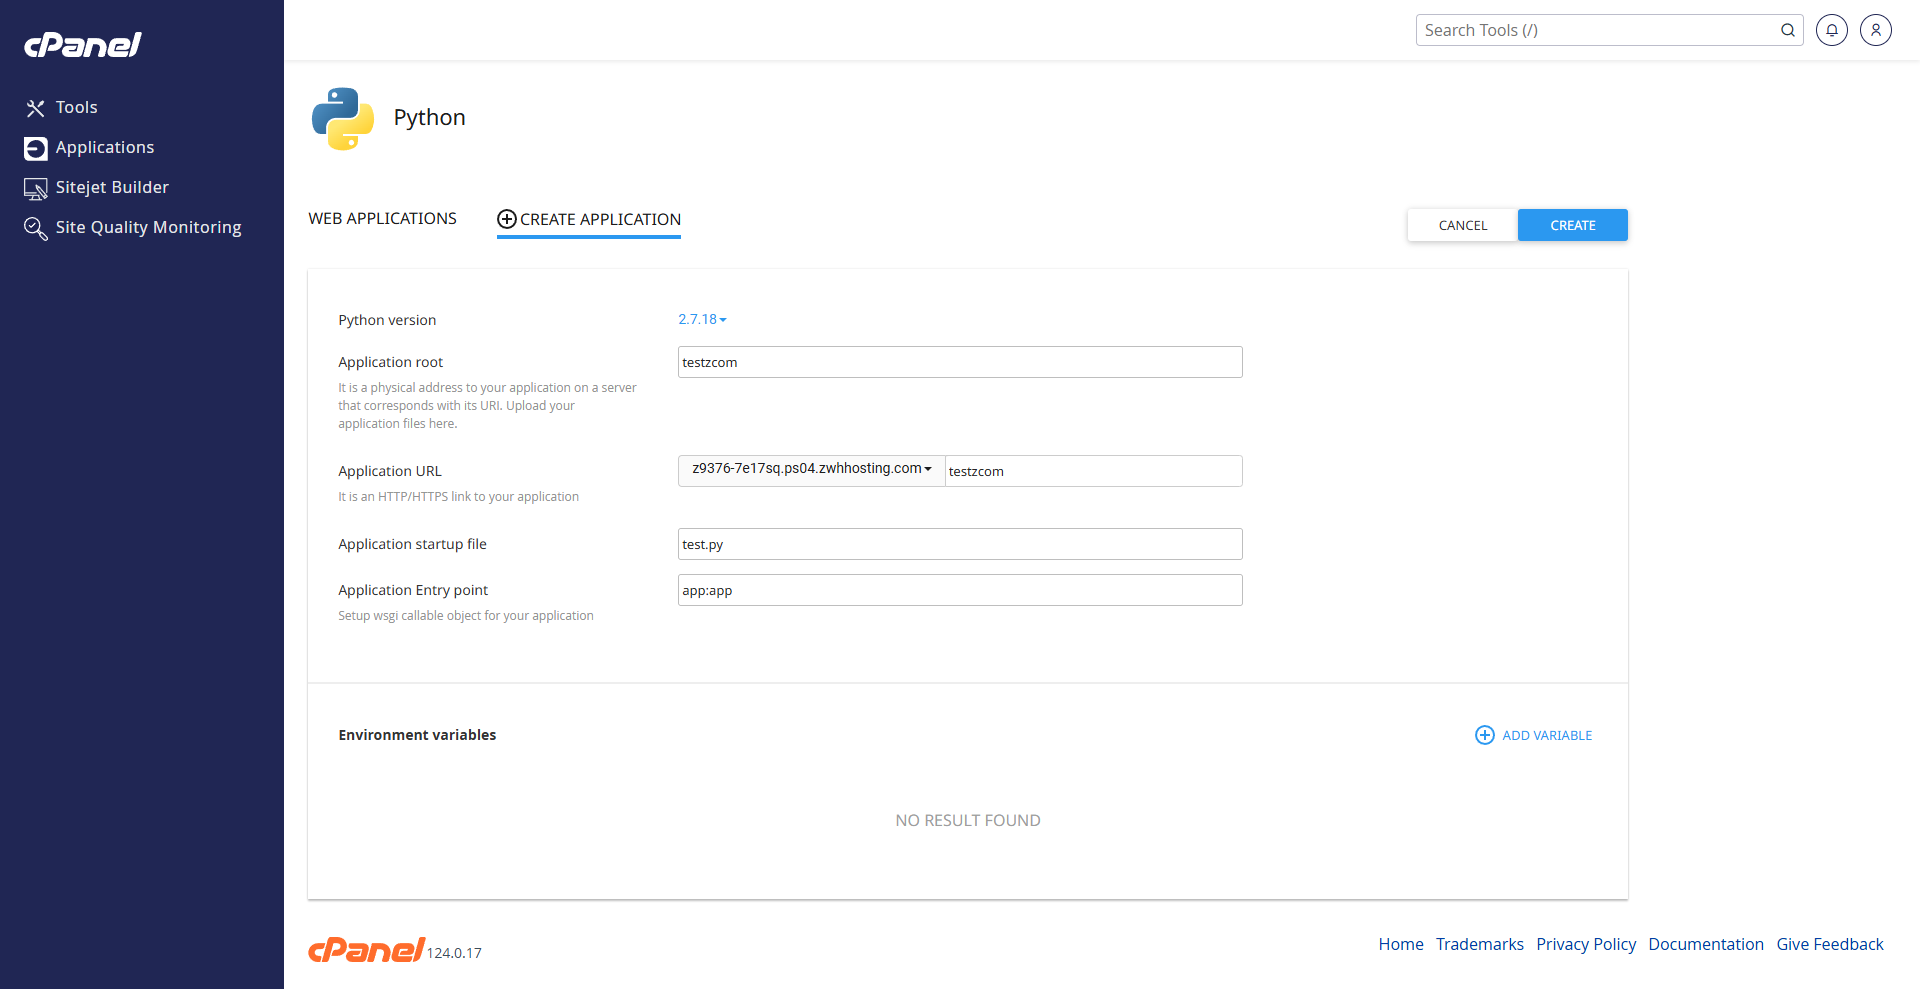Open Tools menu label in sidebar
Image resolution: width=1920 pixels, height=989 pixels.
pos(77,107)
